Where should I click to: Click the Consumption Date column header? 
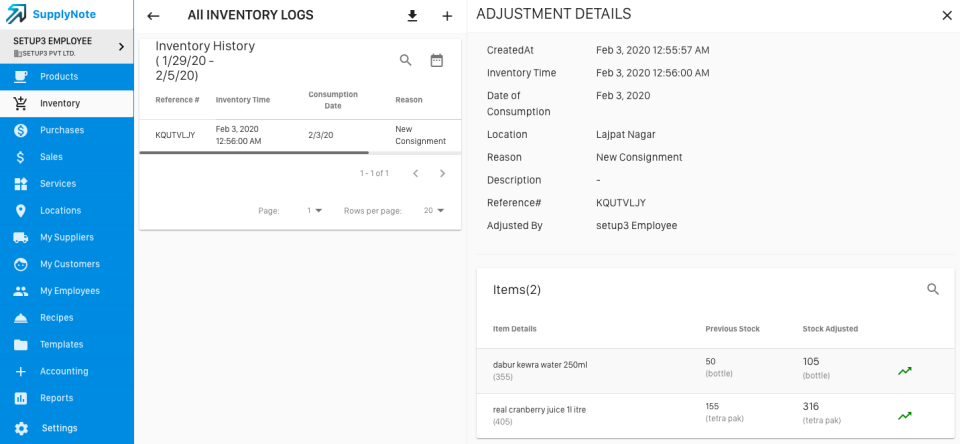point(333,100)
